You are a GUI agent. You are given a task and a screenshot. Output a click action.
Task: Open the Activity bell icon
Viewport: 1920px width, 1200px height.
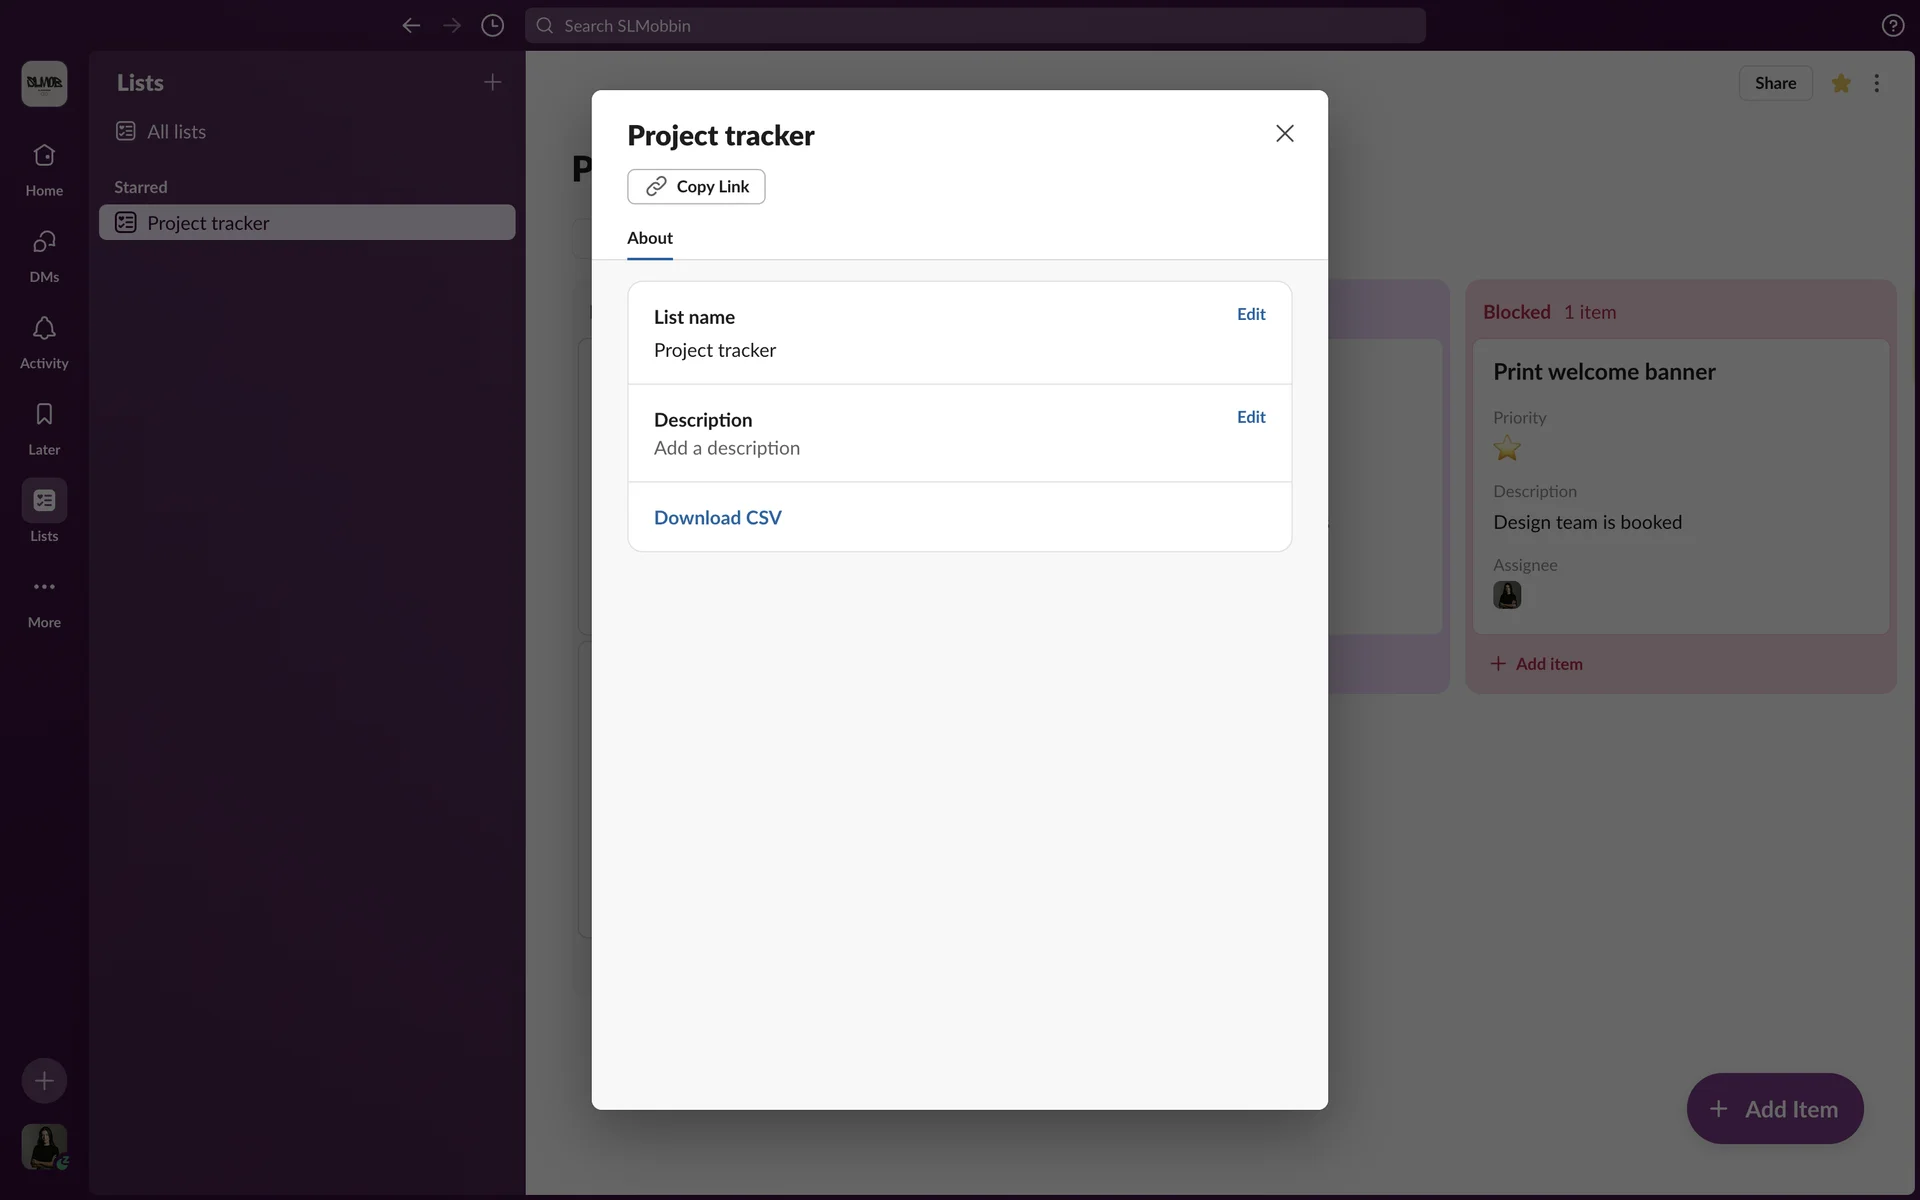pos(44,329)
